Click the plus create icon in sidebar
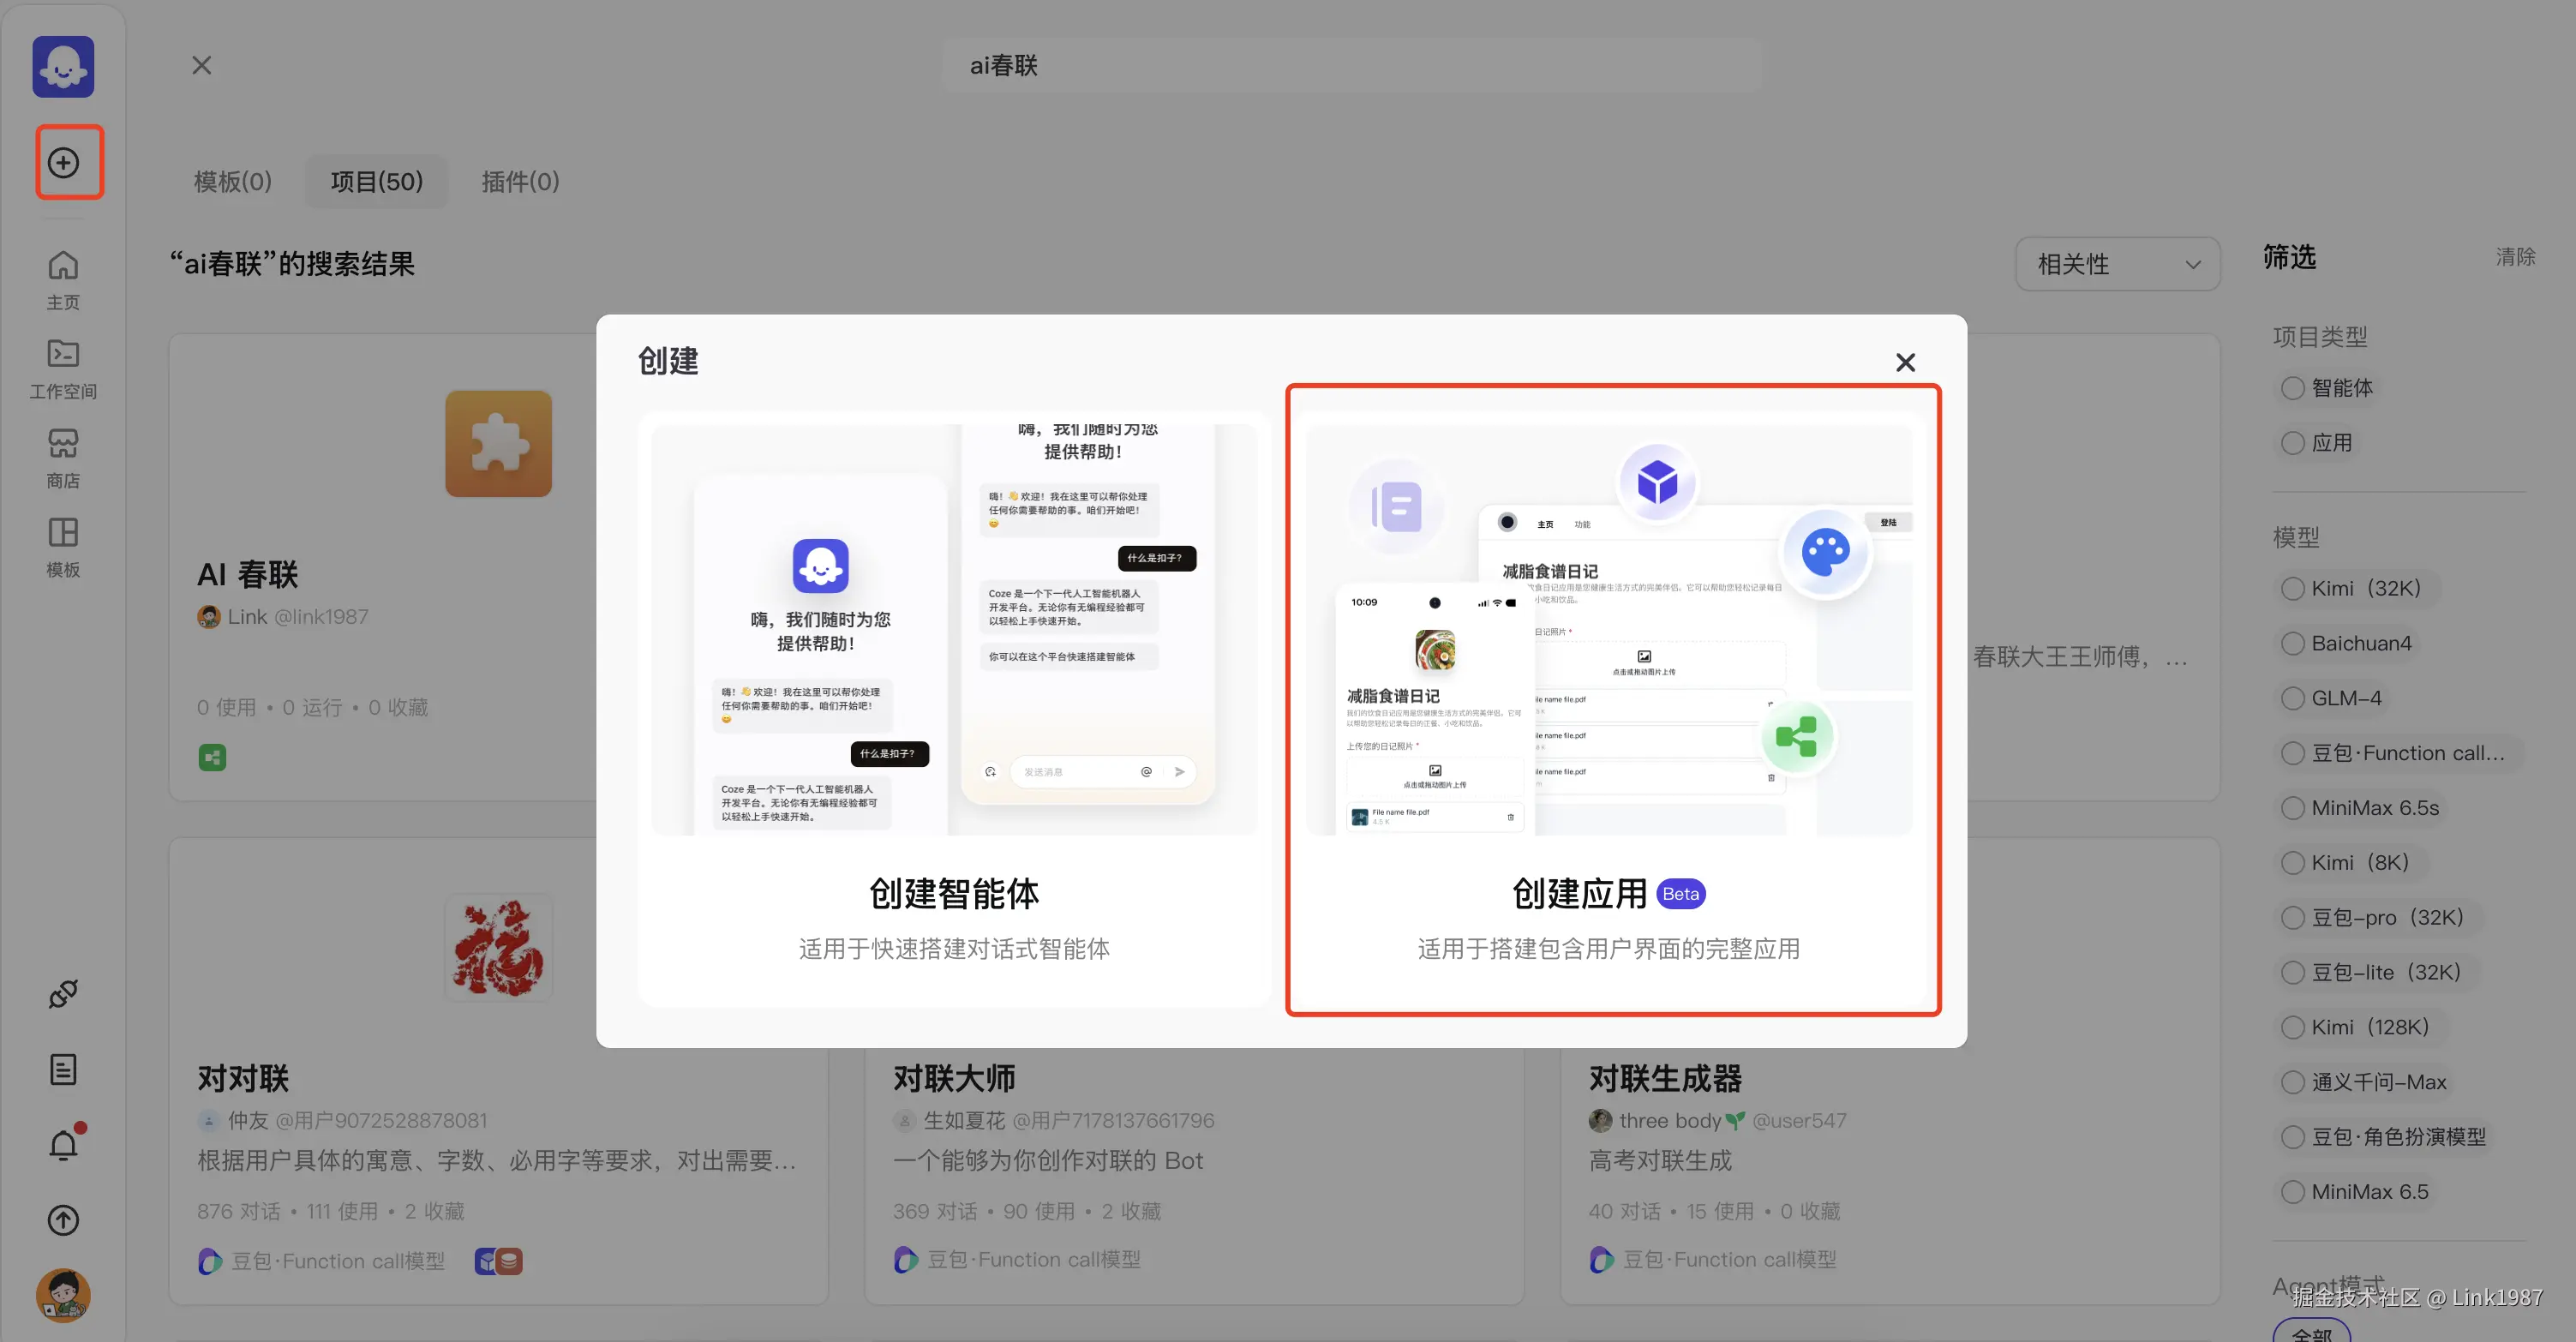 coord(64,162)
